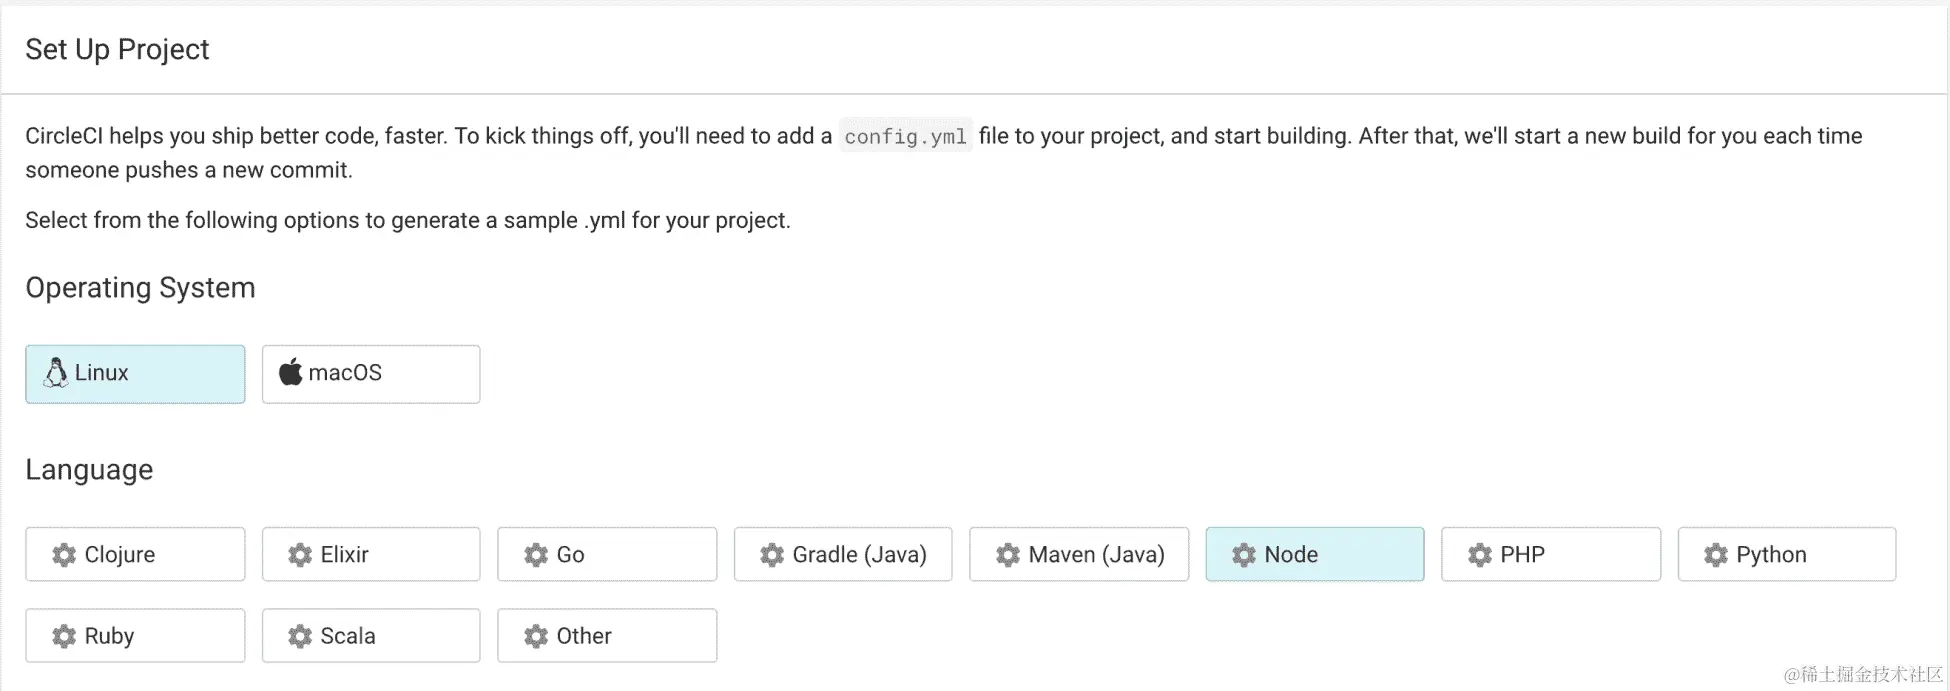Choose the Scala language option

(x=371, y=636)
